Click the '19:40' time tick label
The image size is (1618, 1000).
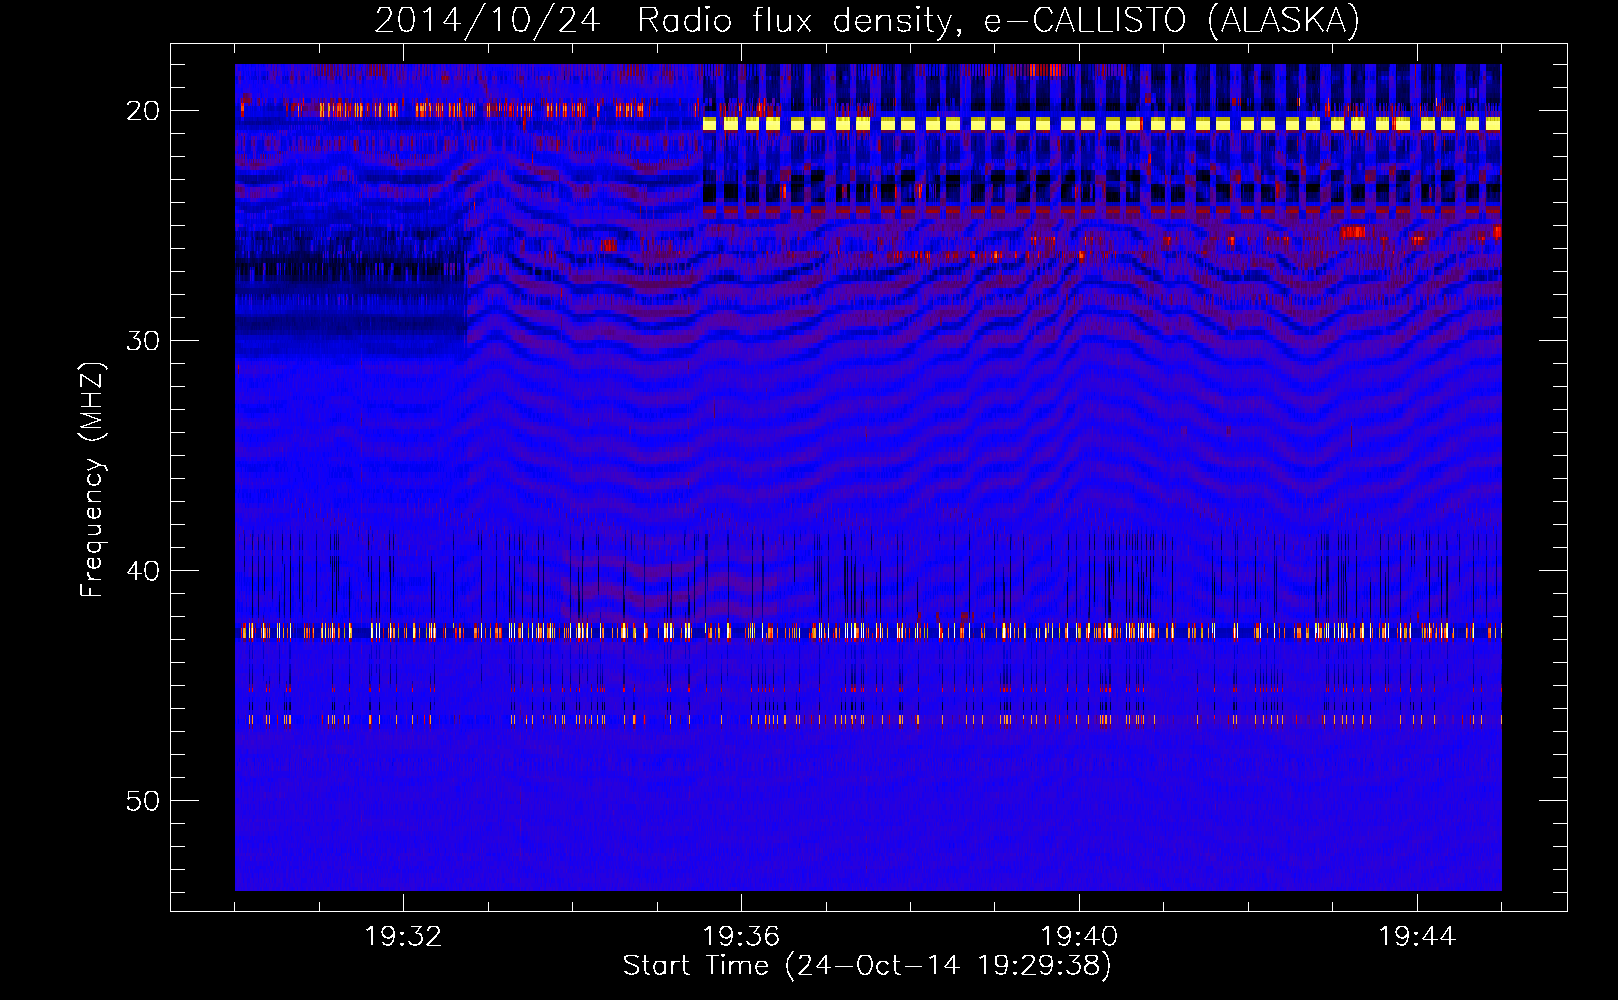tap(1079, 937)
